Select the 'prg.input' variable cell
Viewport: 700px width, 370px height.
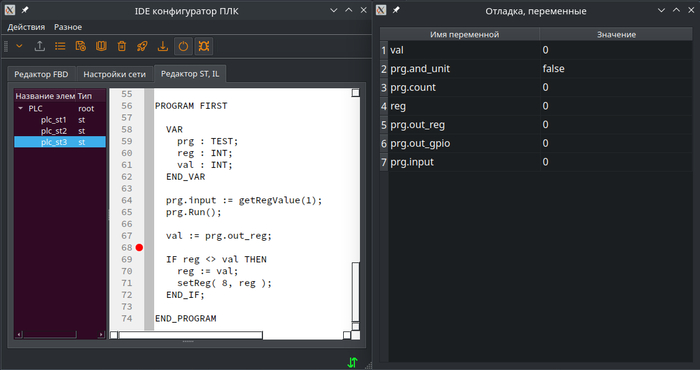(464, 162)
